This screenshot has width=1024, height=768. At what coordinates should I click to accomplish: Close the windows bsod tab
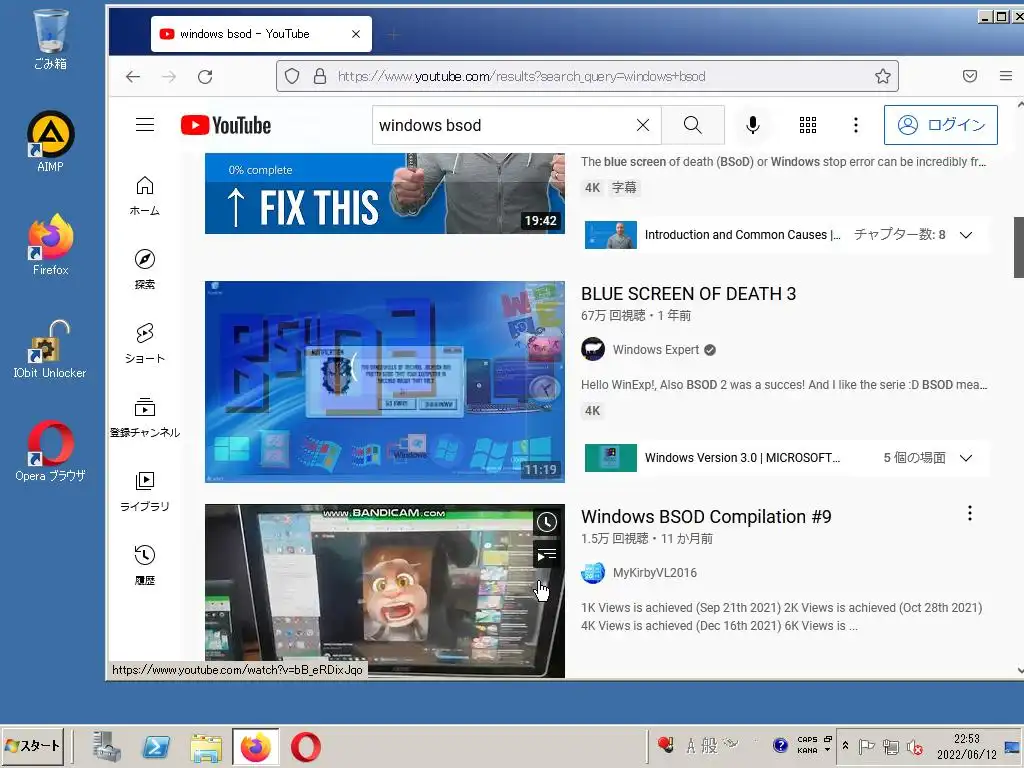coord(356,34)
